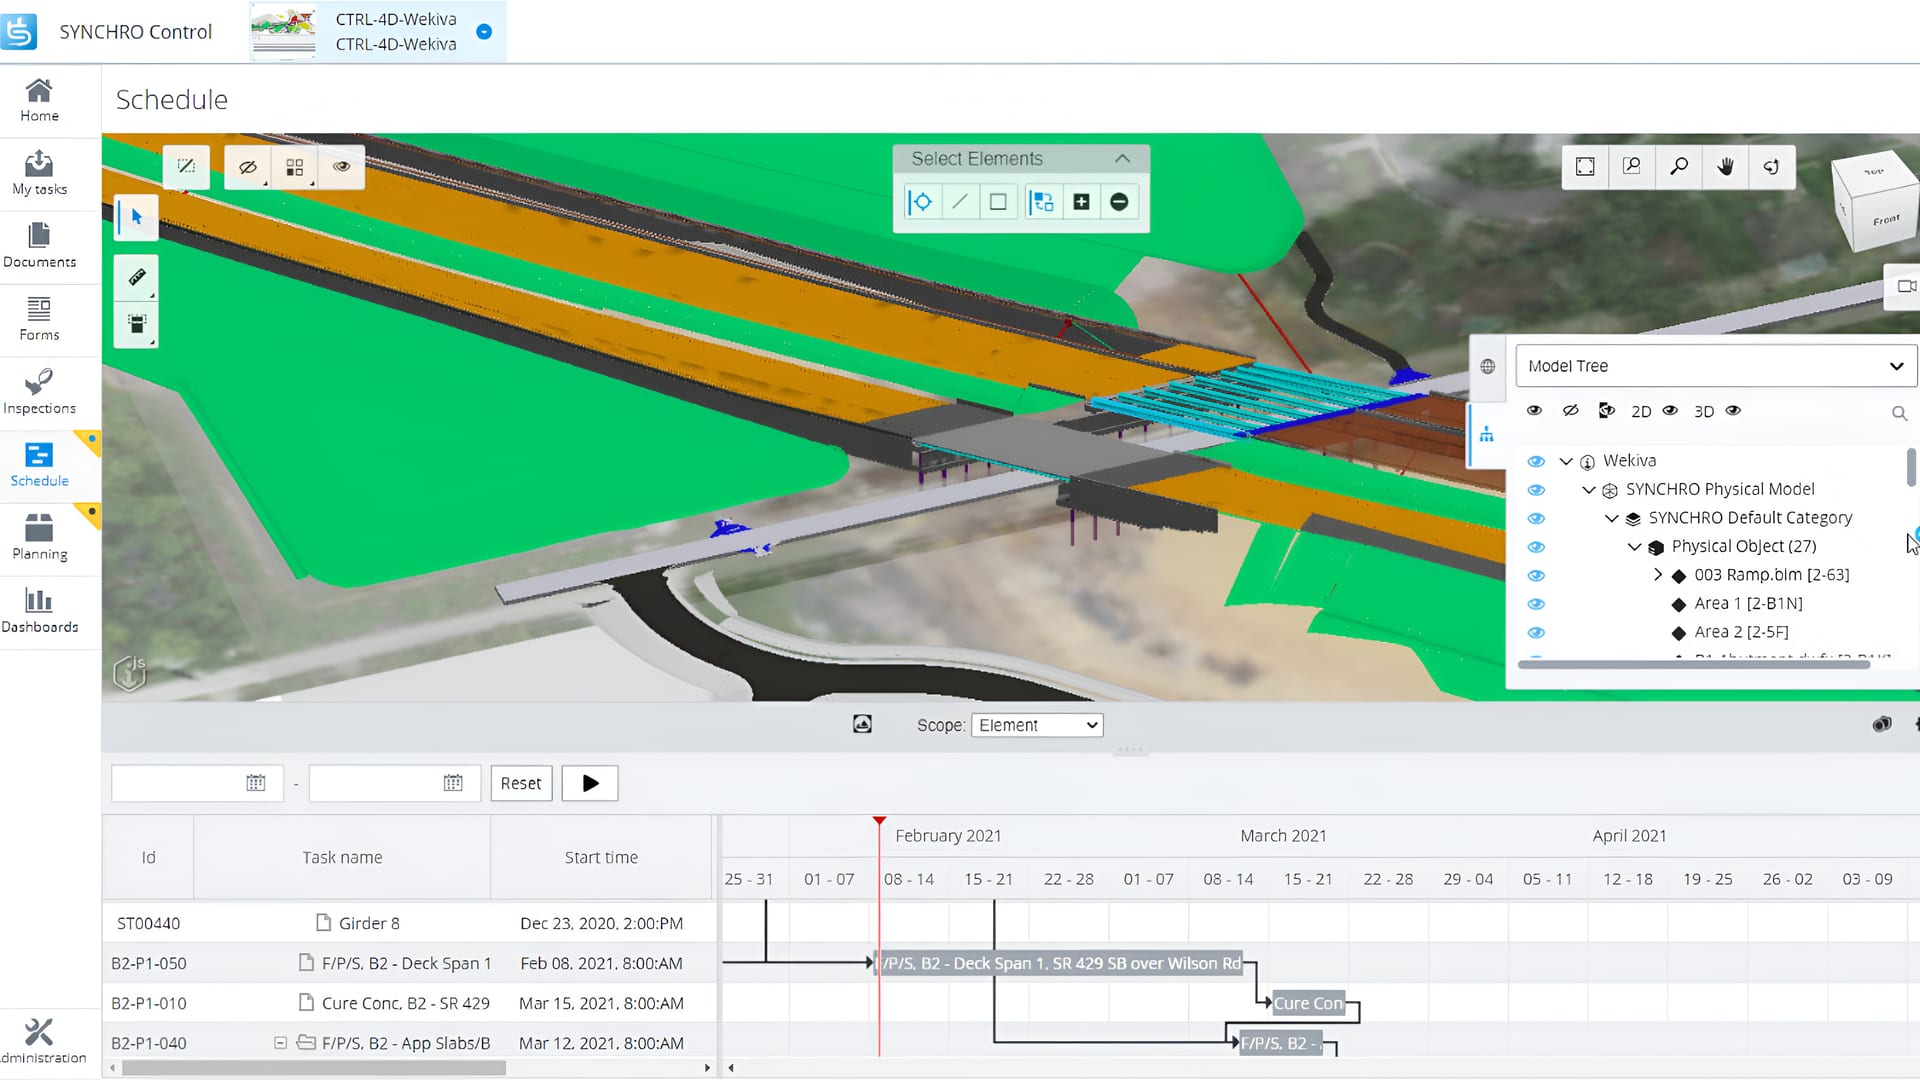
Task: Click the CTRL-4D-Wekiva project thumbnail
Action: 283,31
